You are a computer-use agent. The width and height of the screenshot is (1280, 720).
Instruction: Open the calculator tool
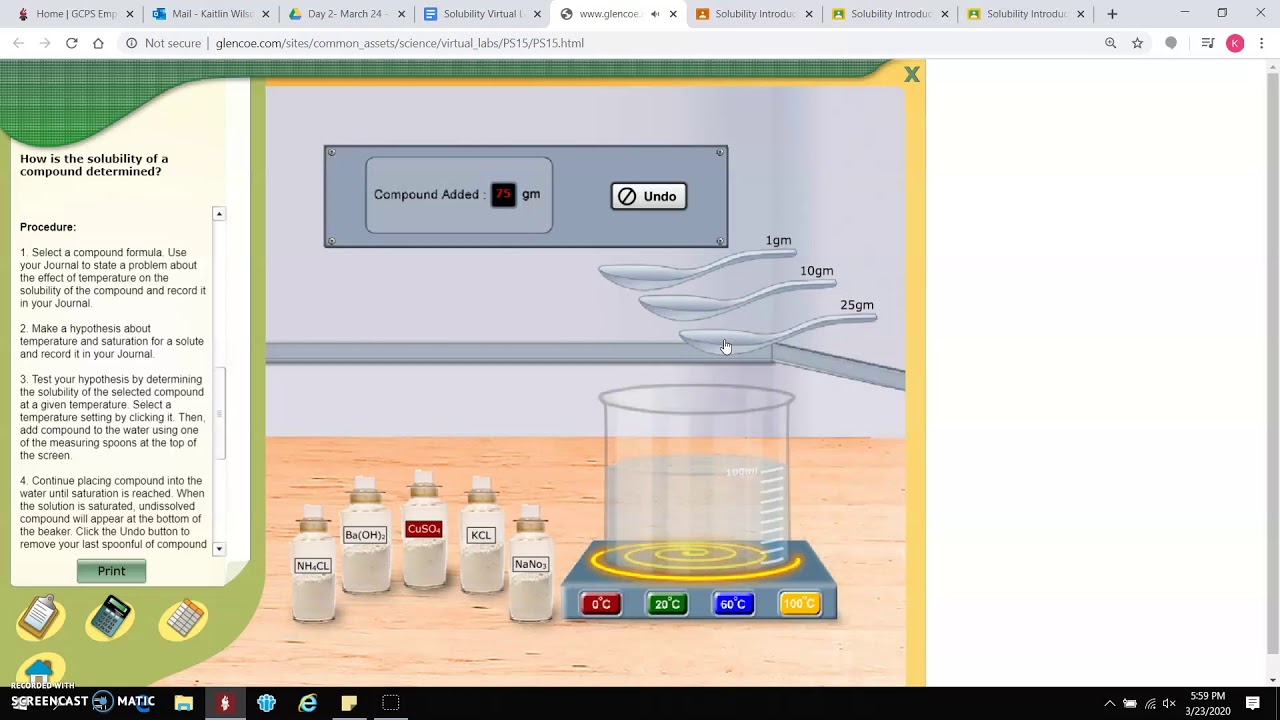click(111, 617)
